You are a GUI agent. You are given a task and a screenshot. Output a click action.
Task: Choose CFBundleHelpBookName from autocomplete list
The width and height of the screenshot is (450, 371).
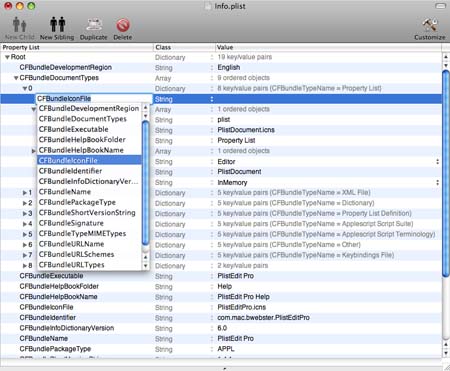89,150
